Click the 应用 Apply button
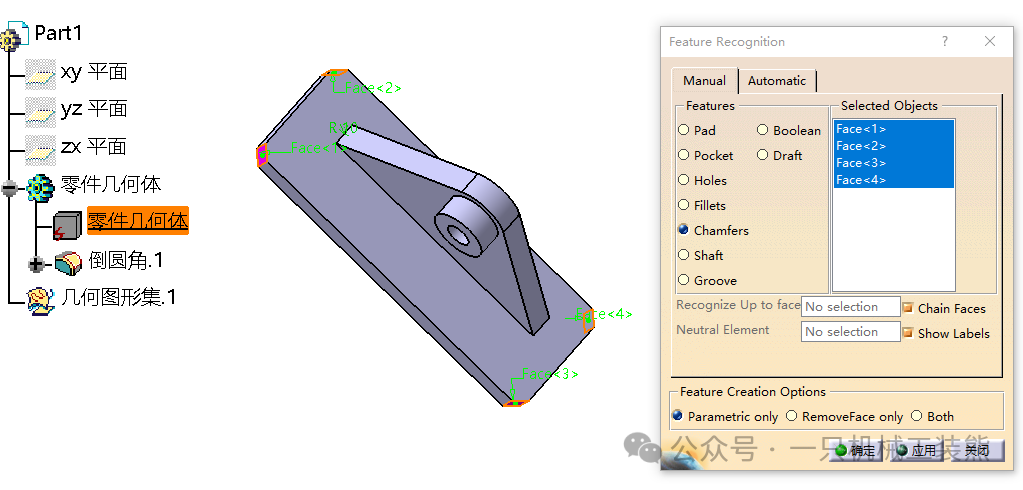This screenshot has width=1023, height=490. pyautogui.click(x=917, y=450)
